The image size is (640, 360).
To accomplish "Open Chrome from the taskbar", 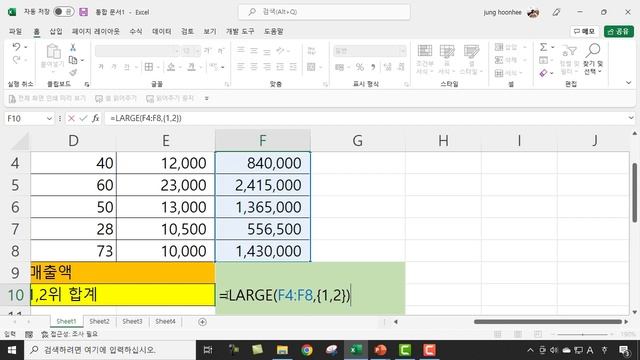I will pos(307,350).
